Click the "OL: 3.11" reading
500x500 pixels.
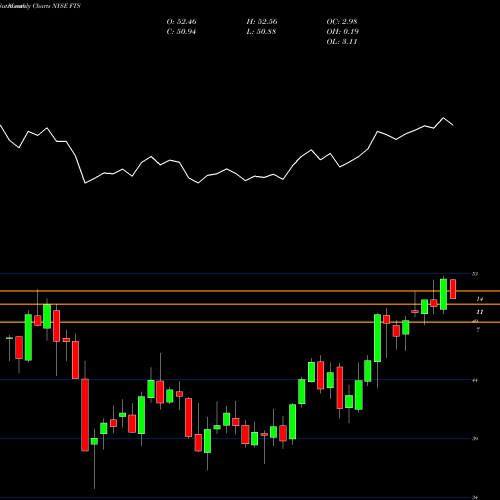point(342,42)
